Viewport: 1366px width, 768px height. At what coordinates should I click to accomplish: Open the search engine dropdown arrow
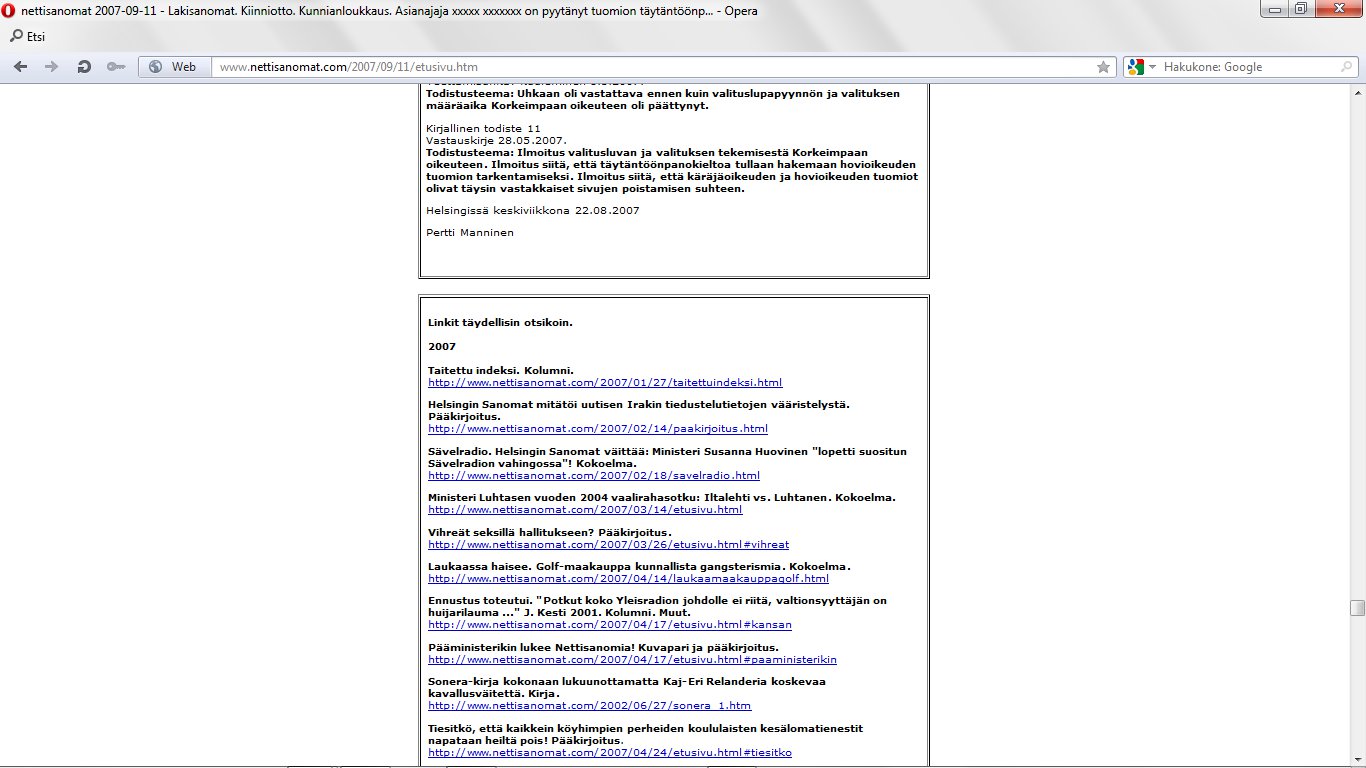coord(1152,67)
